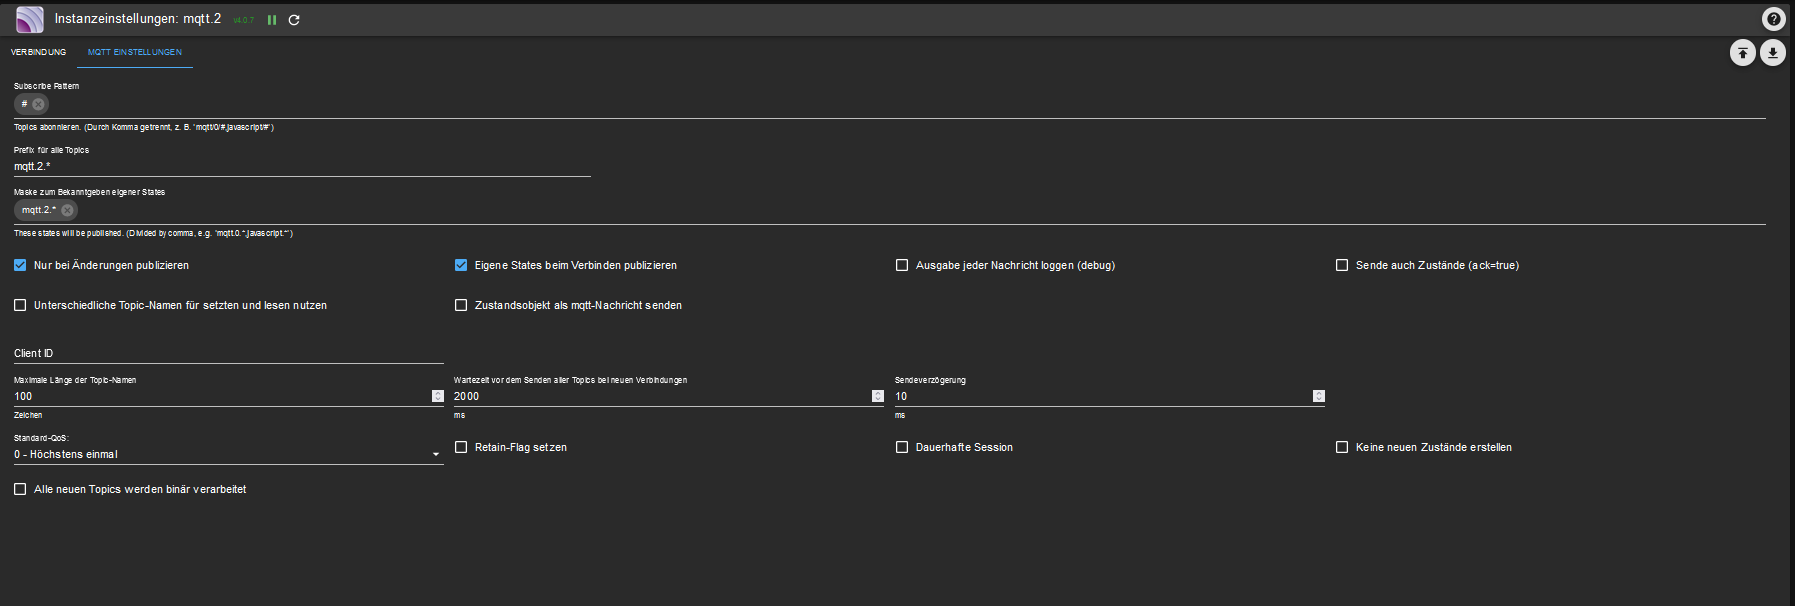Uncheck 'Nur bei Änderungen publizieren'
Image resolution: width=1795 pixels, height=606 pixels.
coord(20,265)
